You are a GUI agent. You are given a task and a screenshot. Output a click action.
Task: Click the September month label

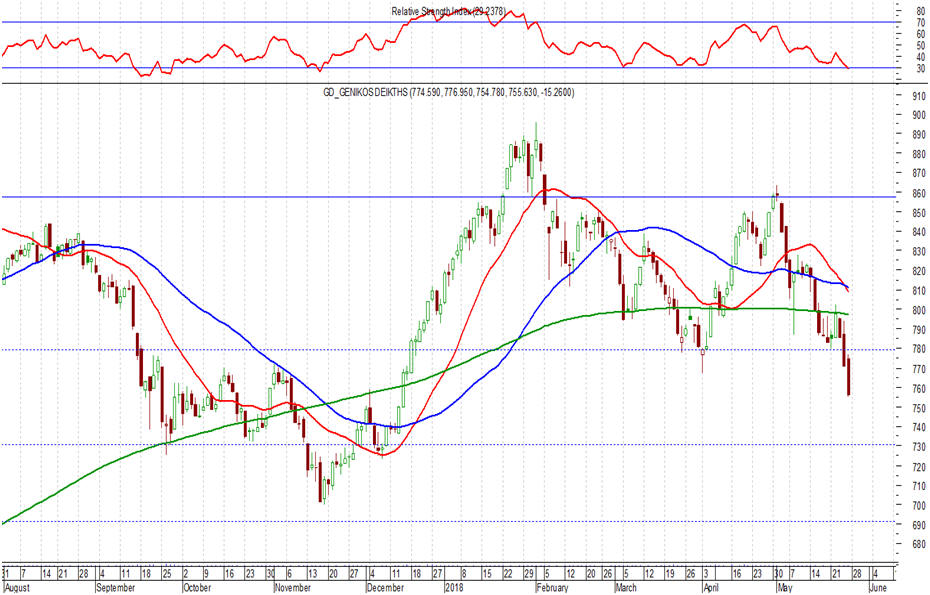[x=115, y=587]
